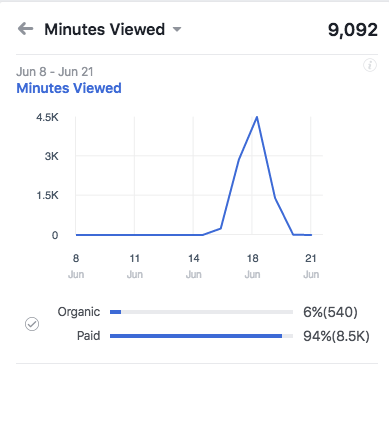Select the 21 Jun axis label
389x447 pixels.
tap(311, 266)
